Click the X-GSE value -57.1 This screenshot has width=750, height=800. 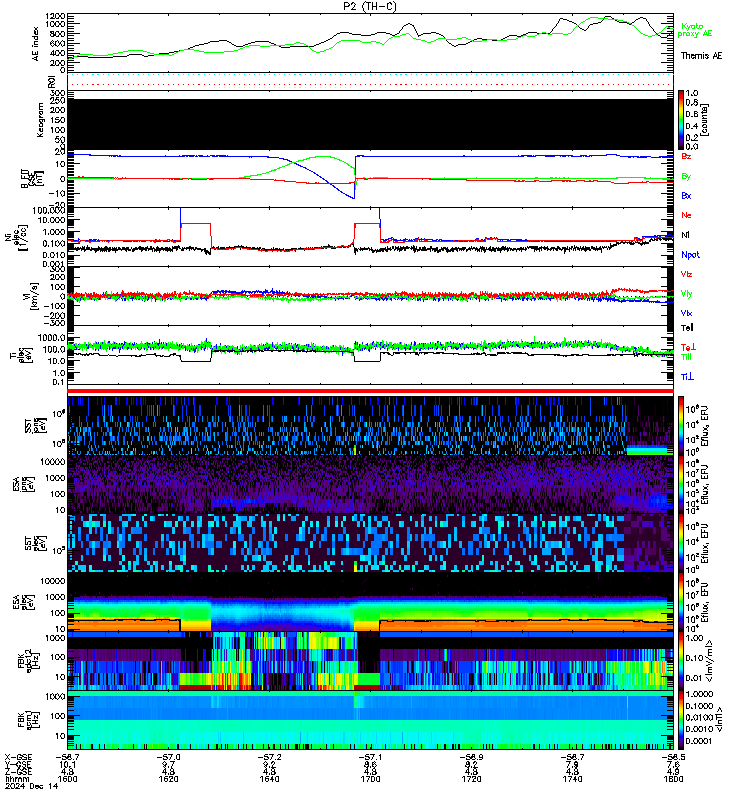(x=370, y=758)
